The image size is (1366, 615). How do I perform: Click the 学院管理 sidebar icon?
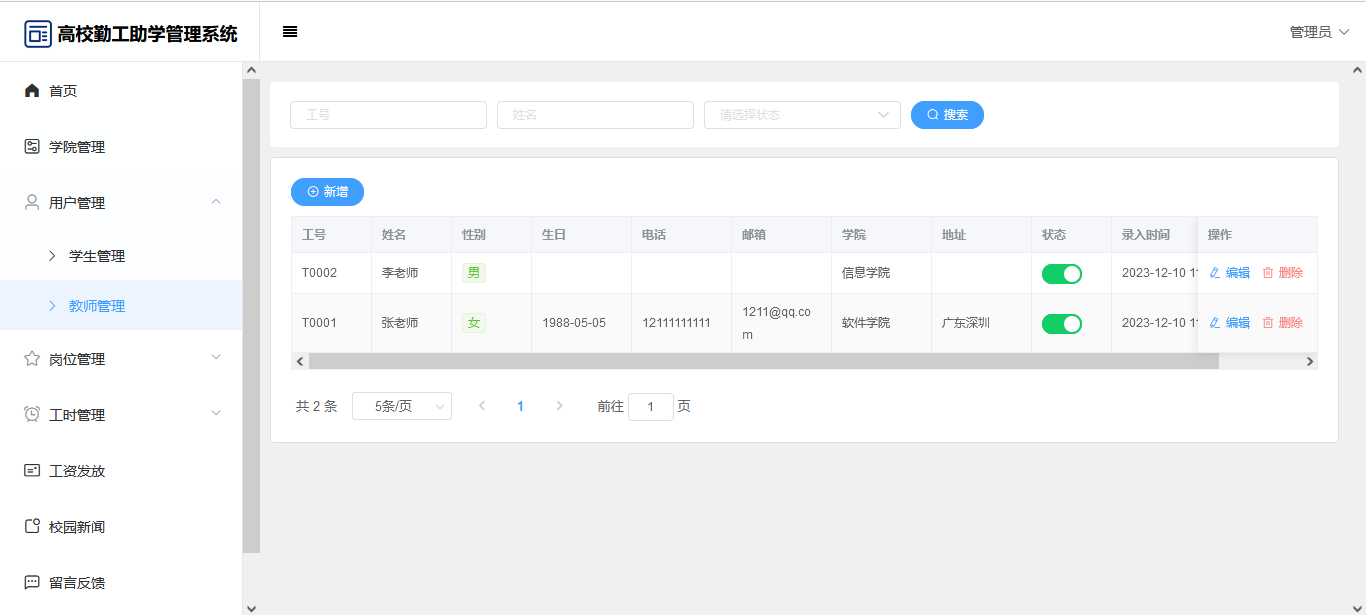(32, 147)
